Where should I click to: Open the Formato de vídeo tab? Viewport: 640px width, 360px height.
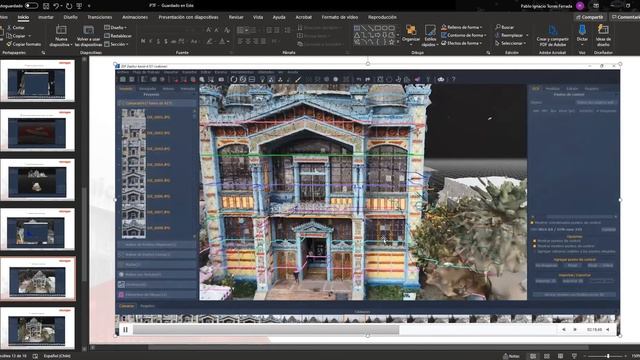click(x=340, y=17)
